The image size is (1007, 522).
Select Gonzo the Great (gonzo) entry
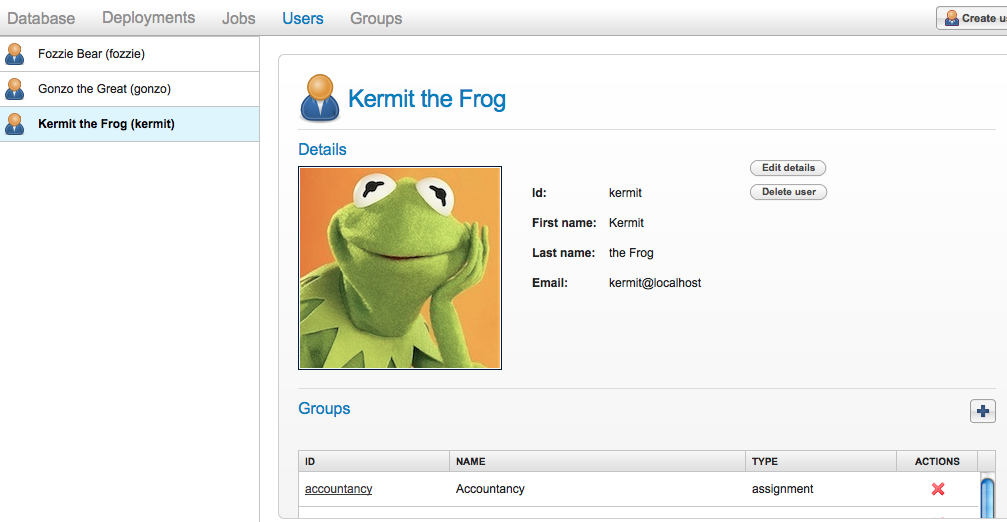pos(104,89)
